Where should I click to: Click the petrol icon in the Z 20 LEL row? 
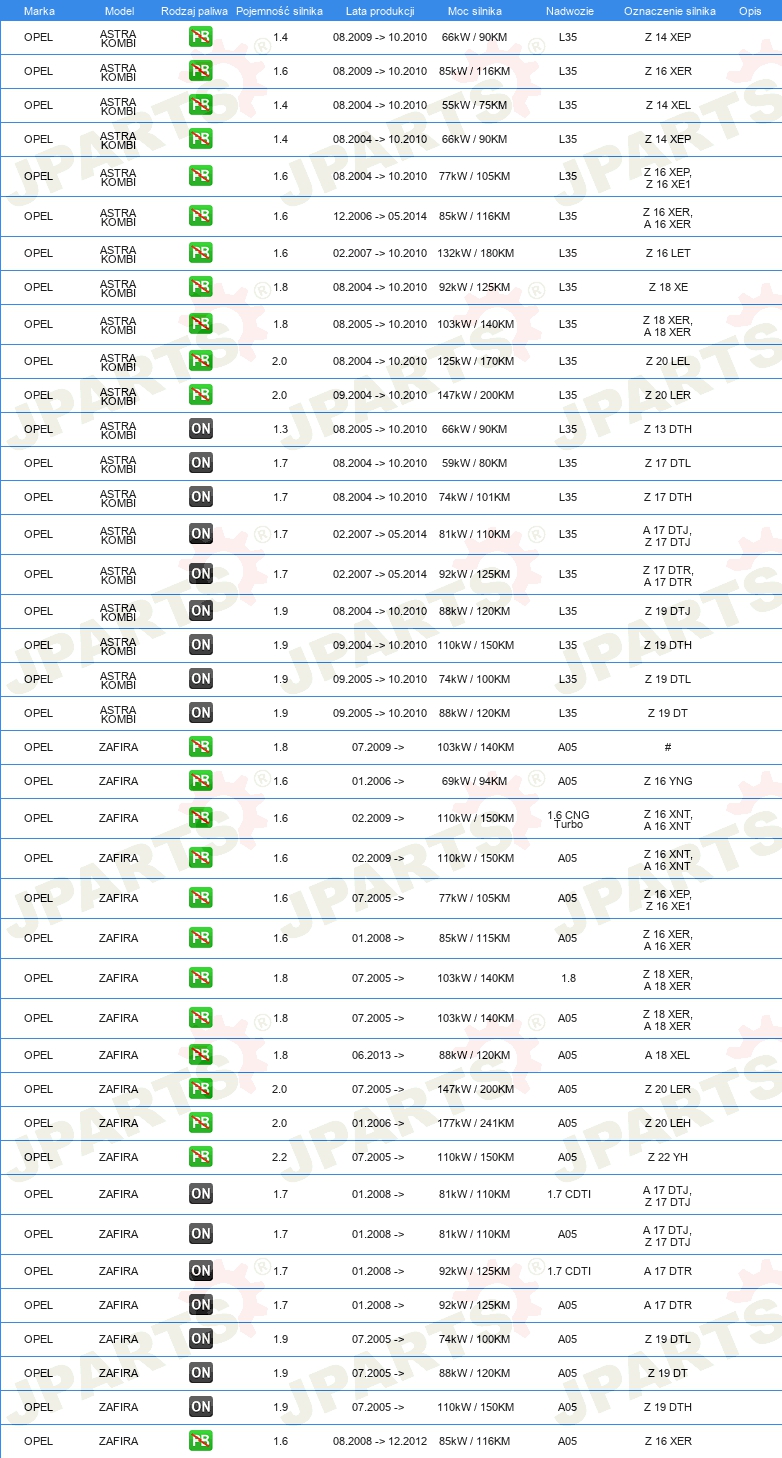[201, 361]
